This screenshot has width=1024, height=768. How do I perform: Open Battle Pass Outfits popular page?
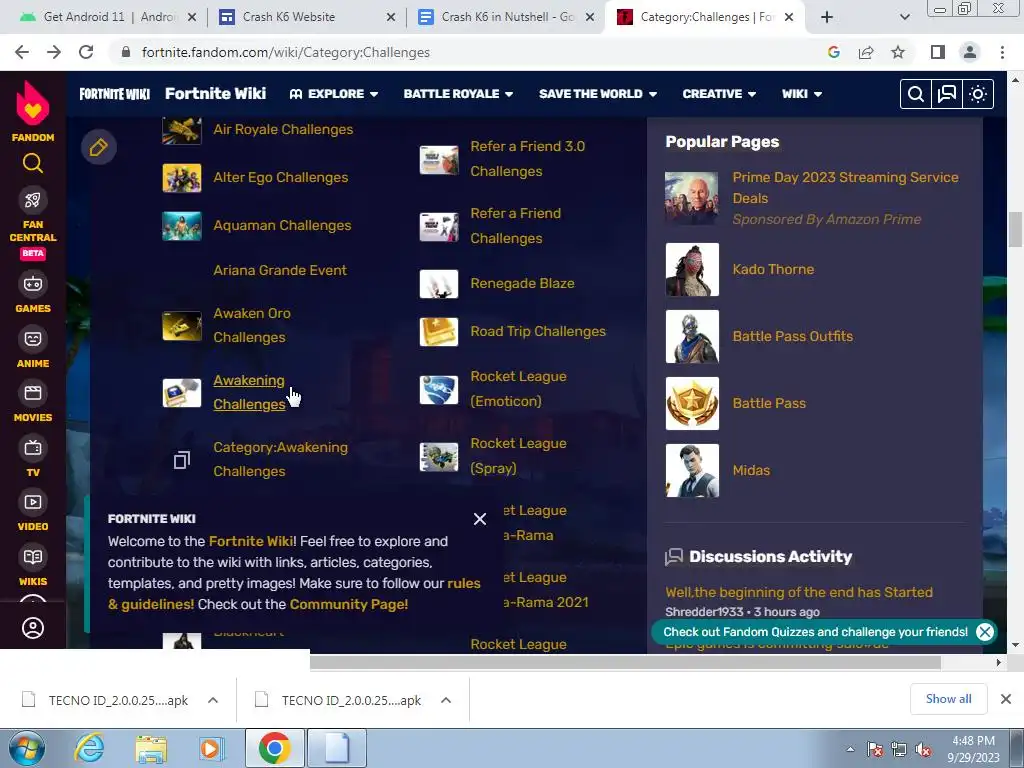(793, 336)
